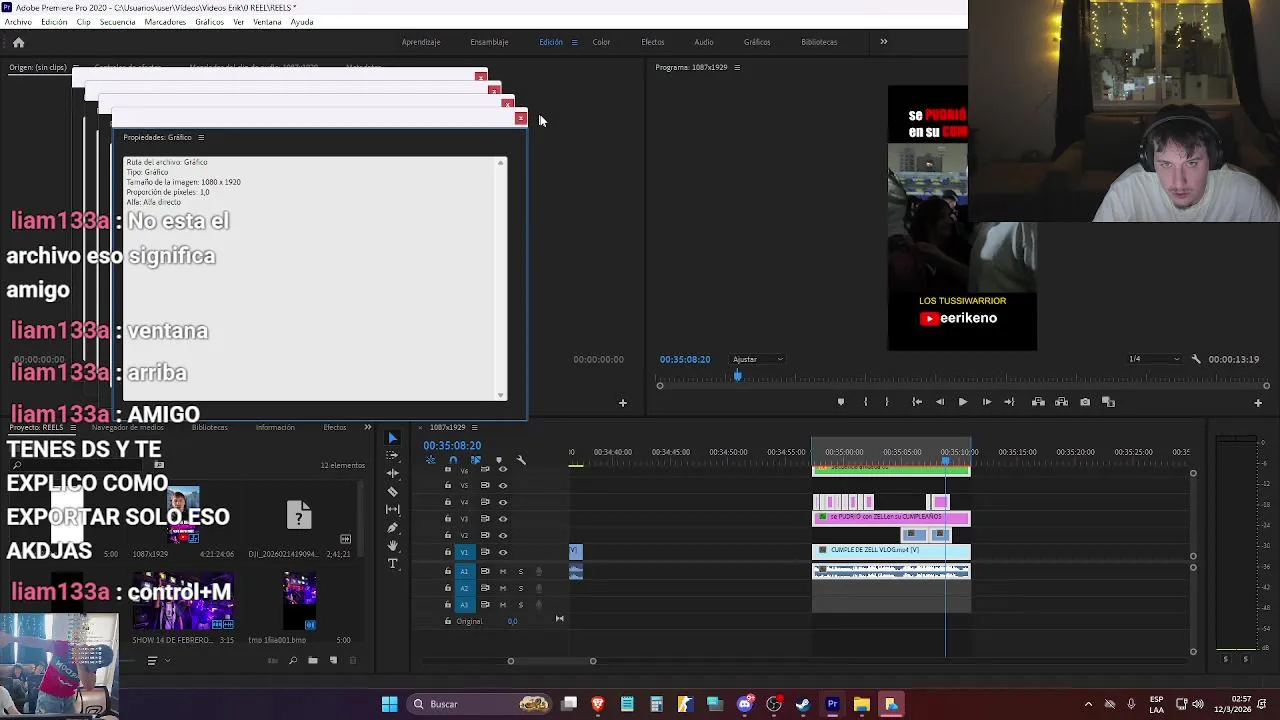Open 1/4 playback resolution dropdown
Viewport: 1280px width, 720px height.
pyautogui.click(x=1153, y=359)
